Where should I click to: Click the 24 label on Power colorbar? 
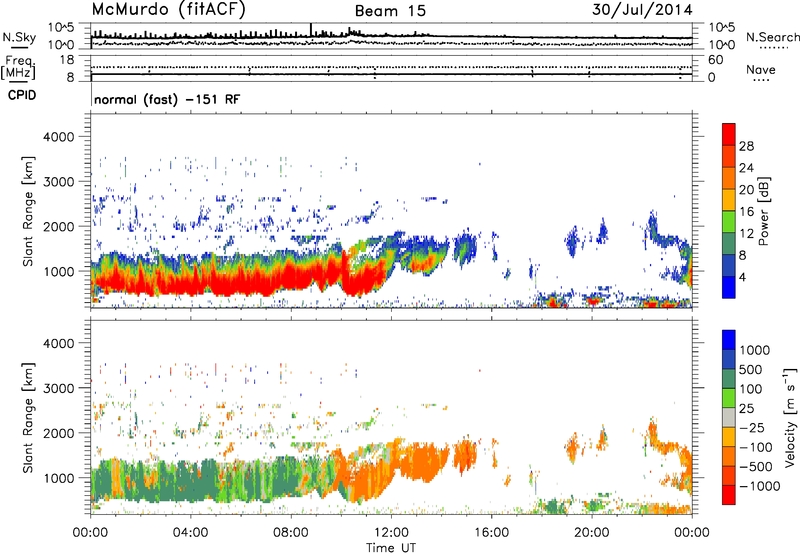pyautogui.click(x=746, y=168)
